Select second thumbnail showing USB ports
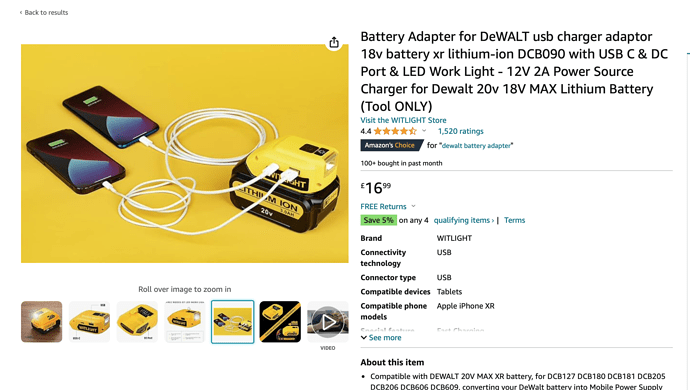690x390 pixels. [x=89, y=322]
